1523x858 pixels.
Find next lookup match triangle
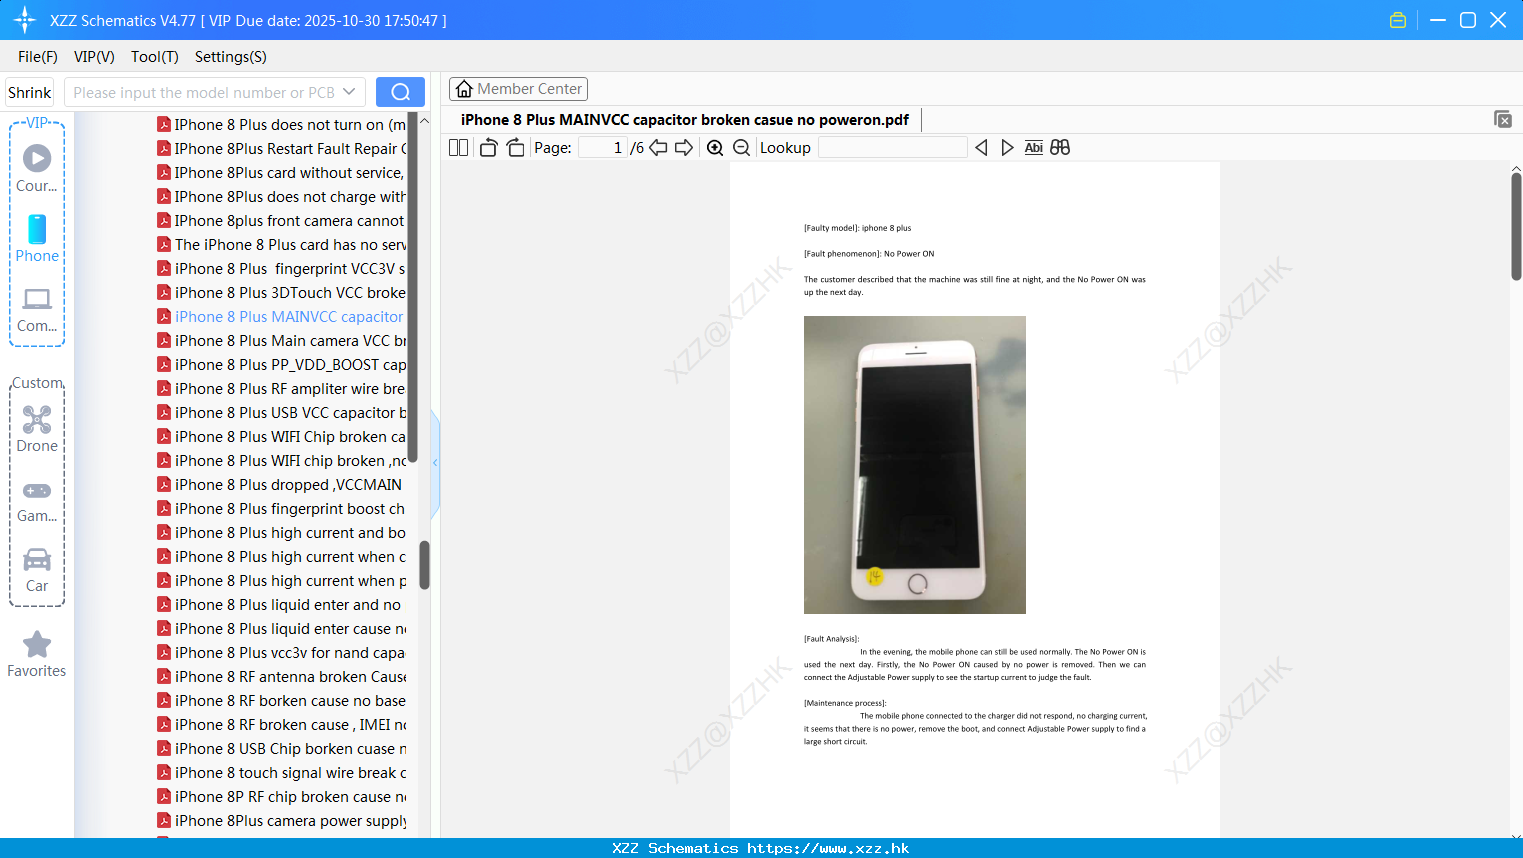click(1007, 148)
